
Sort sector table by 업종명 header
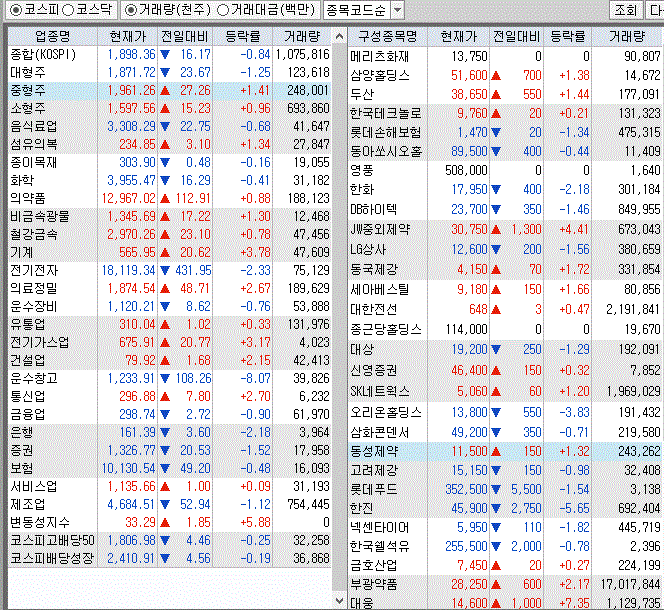click(53, 36)
